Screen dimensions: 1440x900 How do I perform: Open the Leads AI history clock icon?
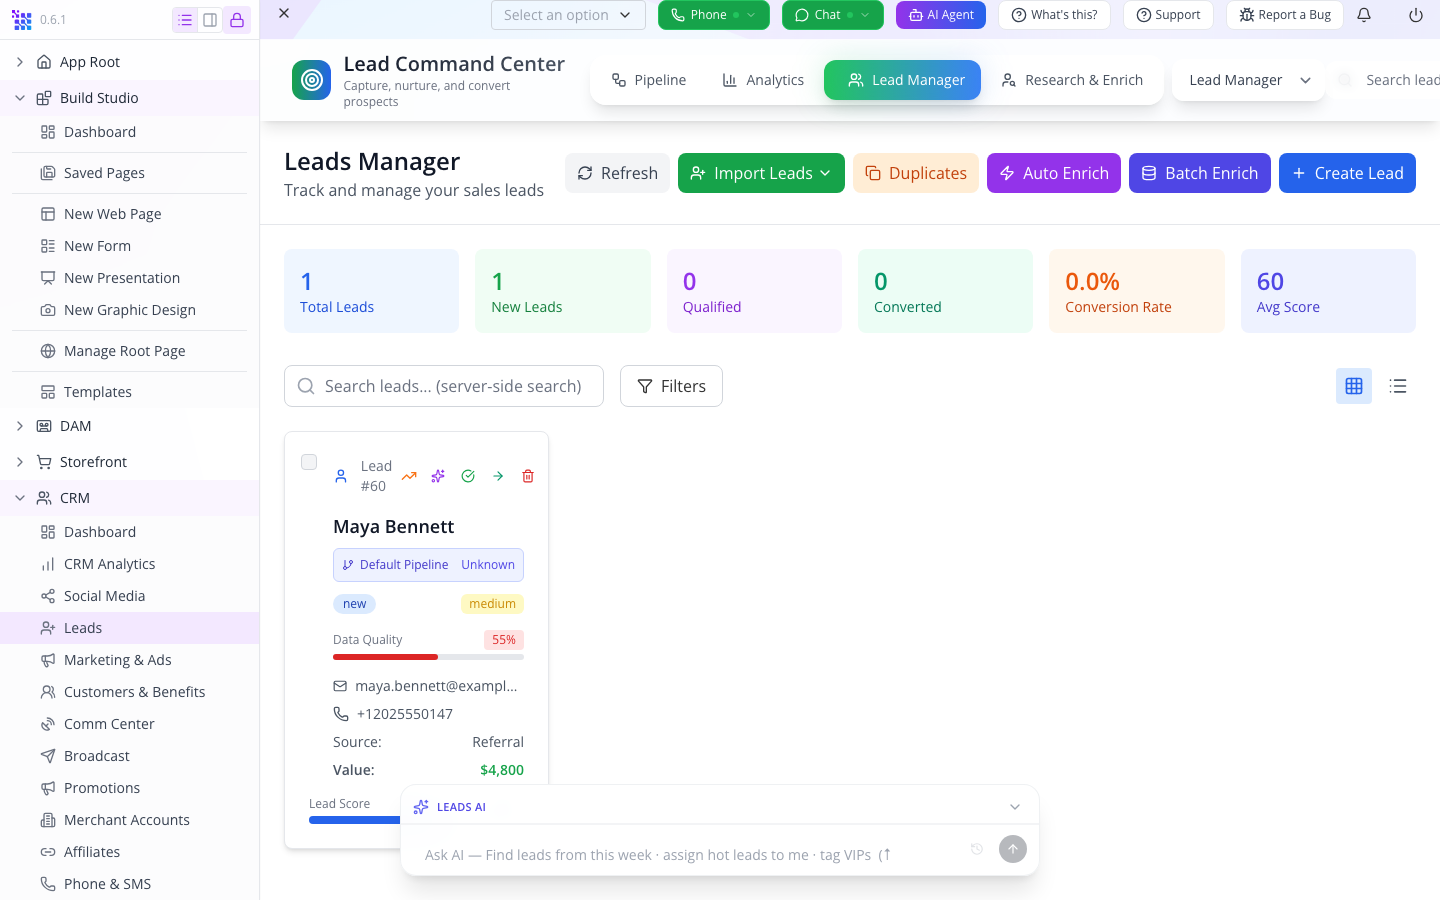pyautogui.click(x=977, y=849)
